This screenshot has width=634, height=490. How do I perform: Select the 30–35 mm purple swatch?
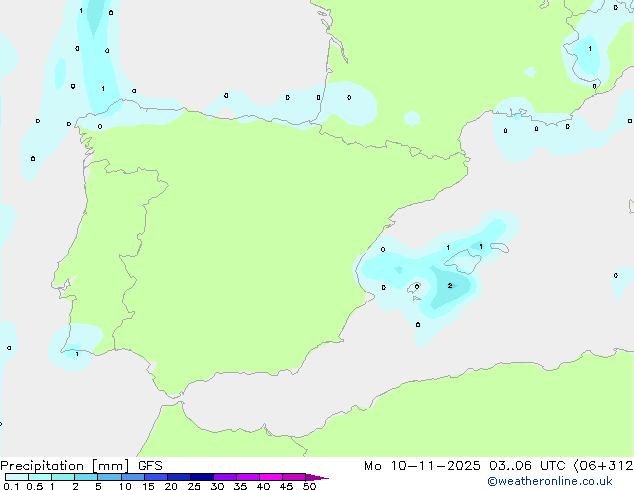[x=225, y=477]
